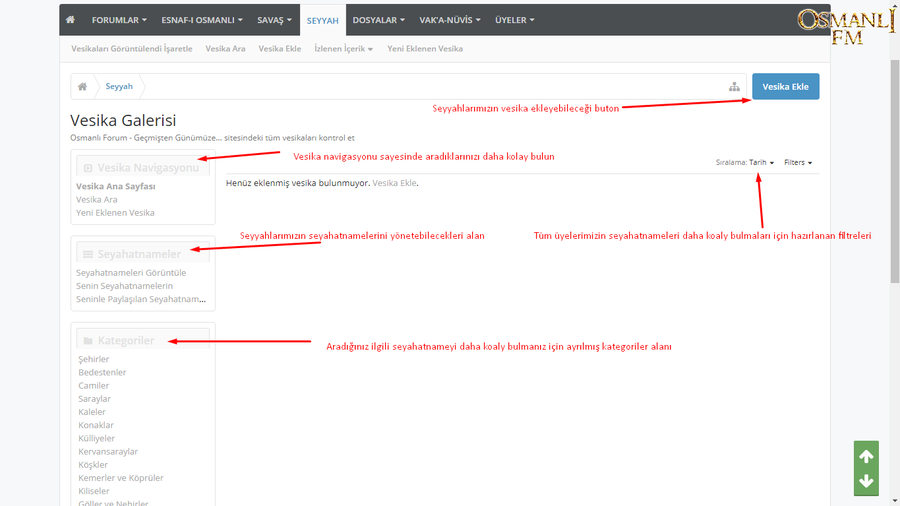Open Yeni Eklenen Vesika sidebar link
The width and height of the screenshot is (900, 506).
click(x=115, y=213)
